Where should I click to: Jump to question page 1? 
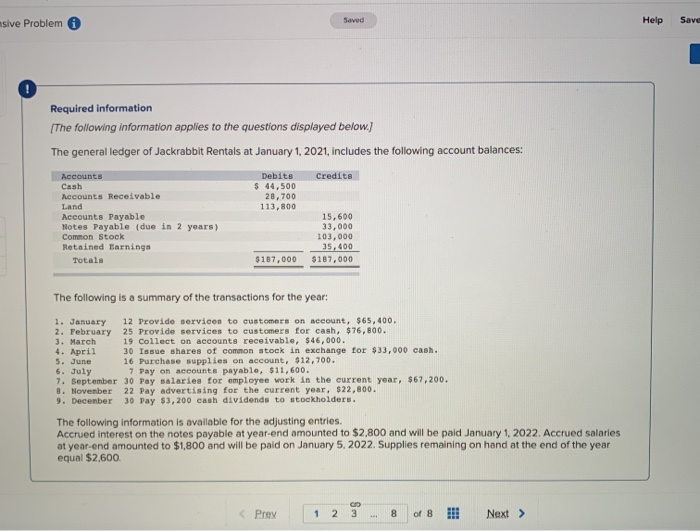coord(316,514)
